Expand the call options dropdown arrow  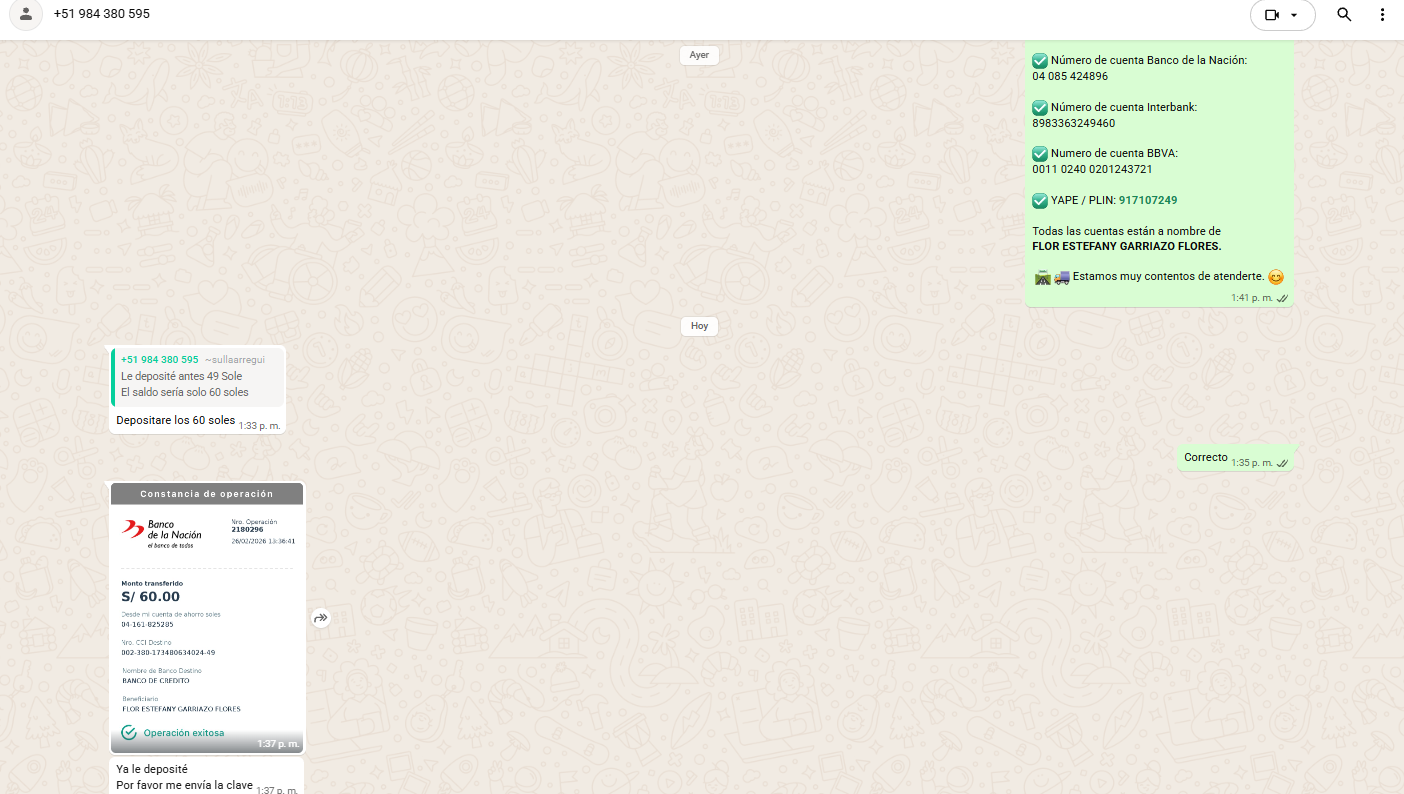pyautogui.click(x=1294, y=15)
